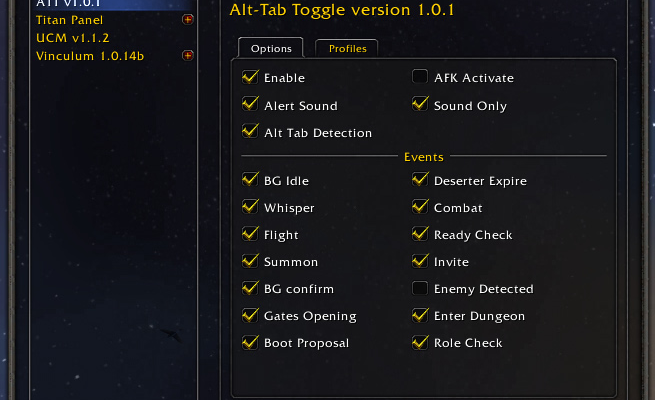Disable the Sound Only checkbox
Image resolution: width=655 pixels, height=400 pixels.
(420, 105)
